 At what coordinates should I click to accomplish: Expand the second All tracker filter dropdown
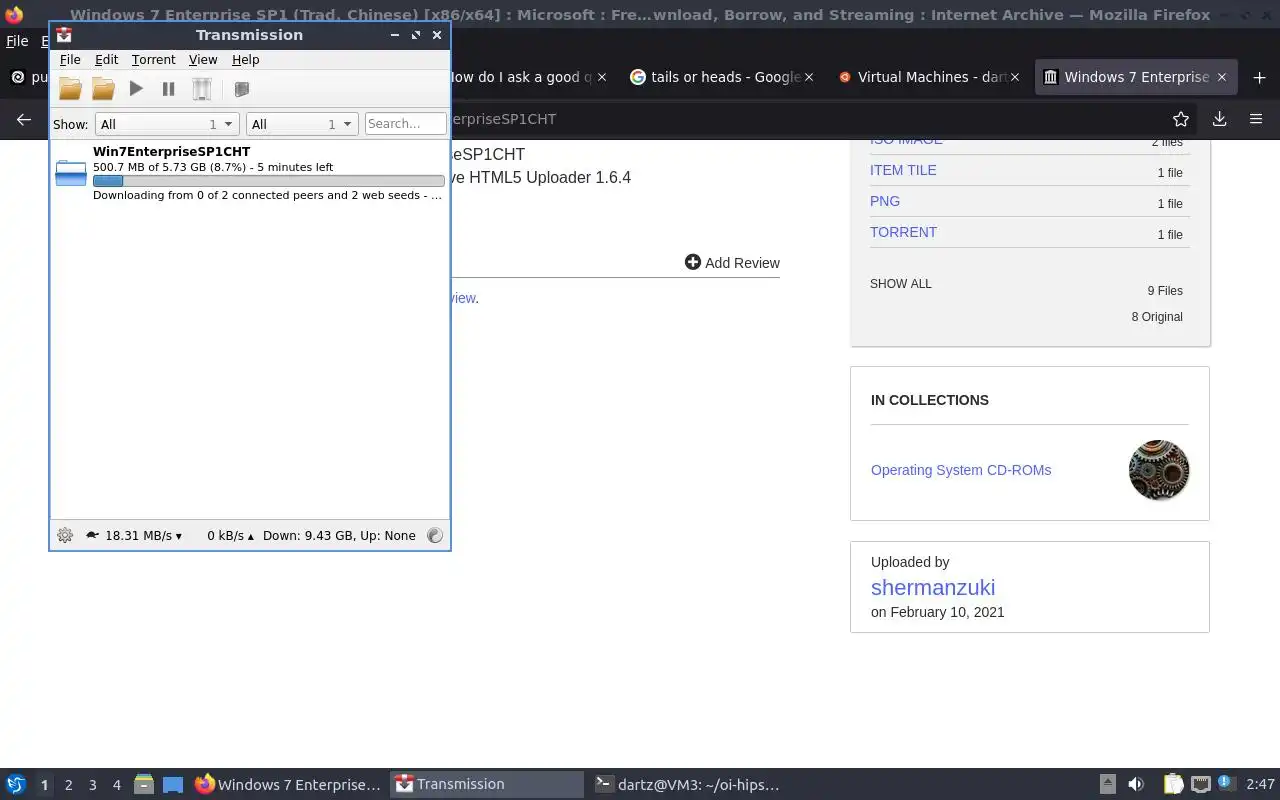[302, 124]
